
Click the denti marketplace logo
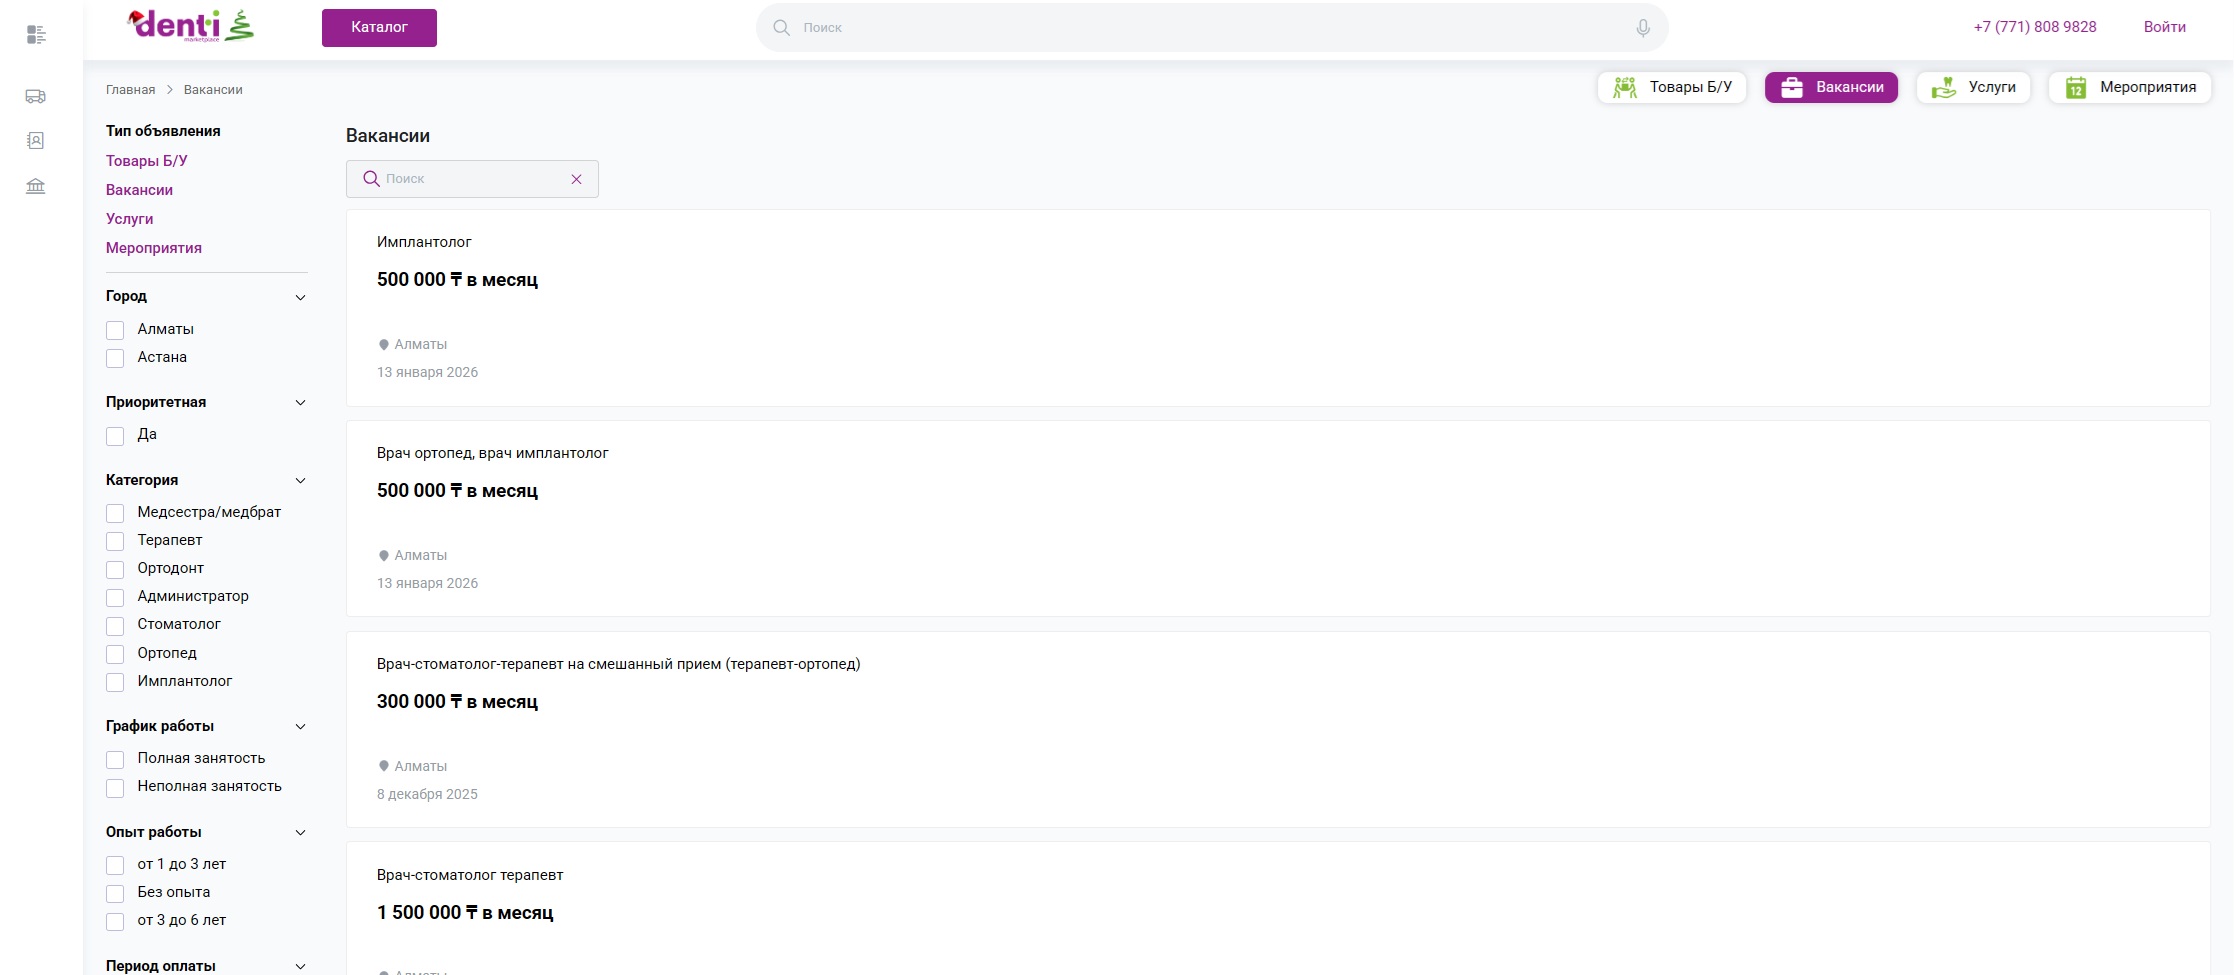(191, 26)
